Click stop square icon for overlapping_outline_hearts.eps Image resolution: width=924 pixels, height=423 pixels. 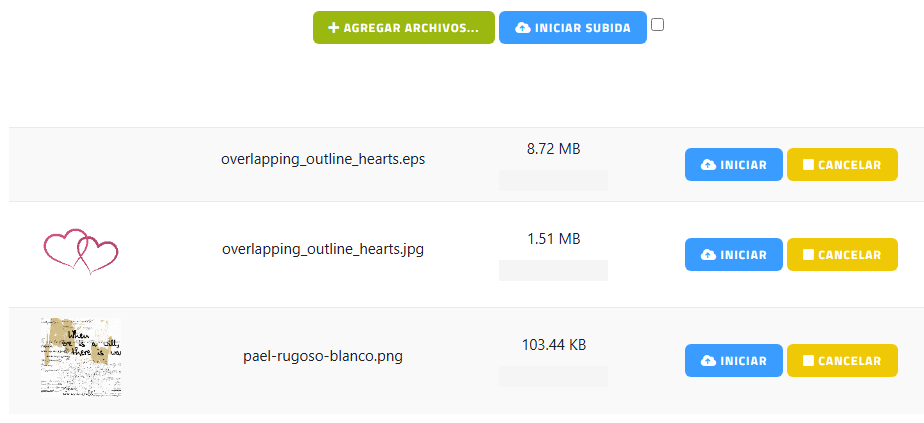[x=808, y=165]
